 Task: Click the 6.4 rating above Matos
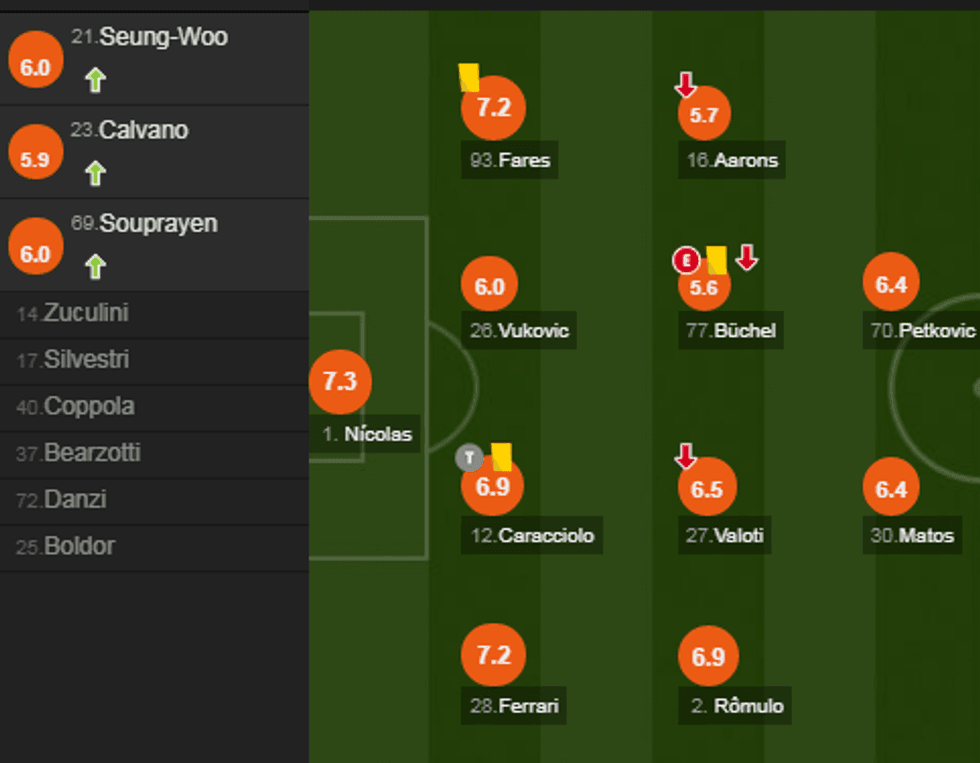[891, 489]
